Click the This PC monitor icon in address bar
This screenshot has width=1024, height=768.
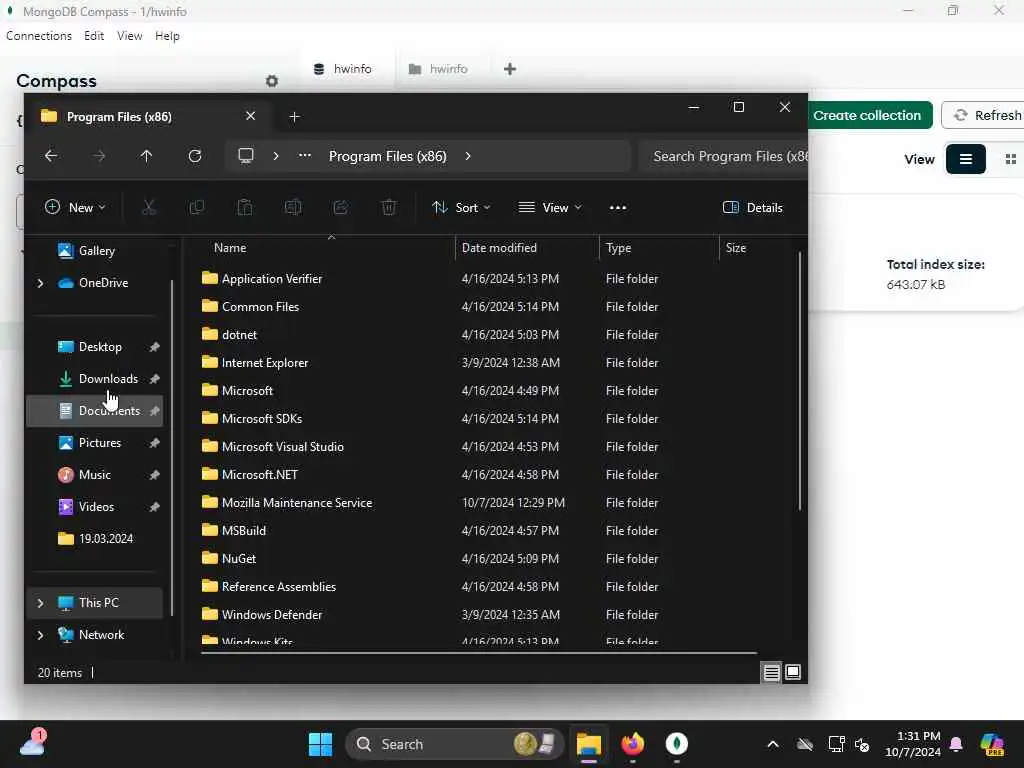pos(246,155)
